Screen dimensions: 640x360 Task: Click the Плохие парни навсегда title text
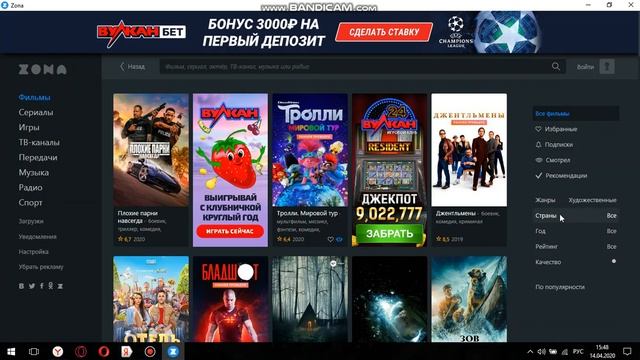tap(138, 217)
